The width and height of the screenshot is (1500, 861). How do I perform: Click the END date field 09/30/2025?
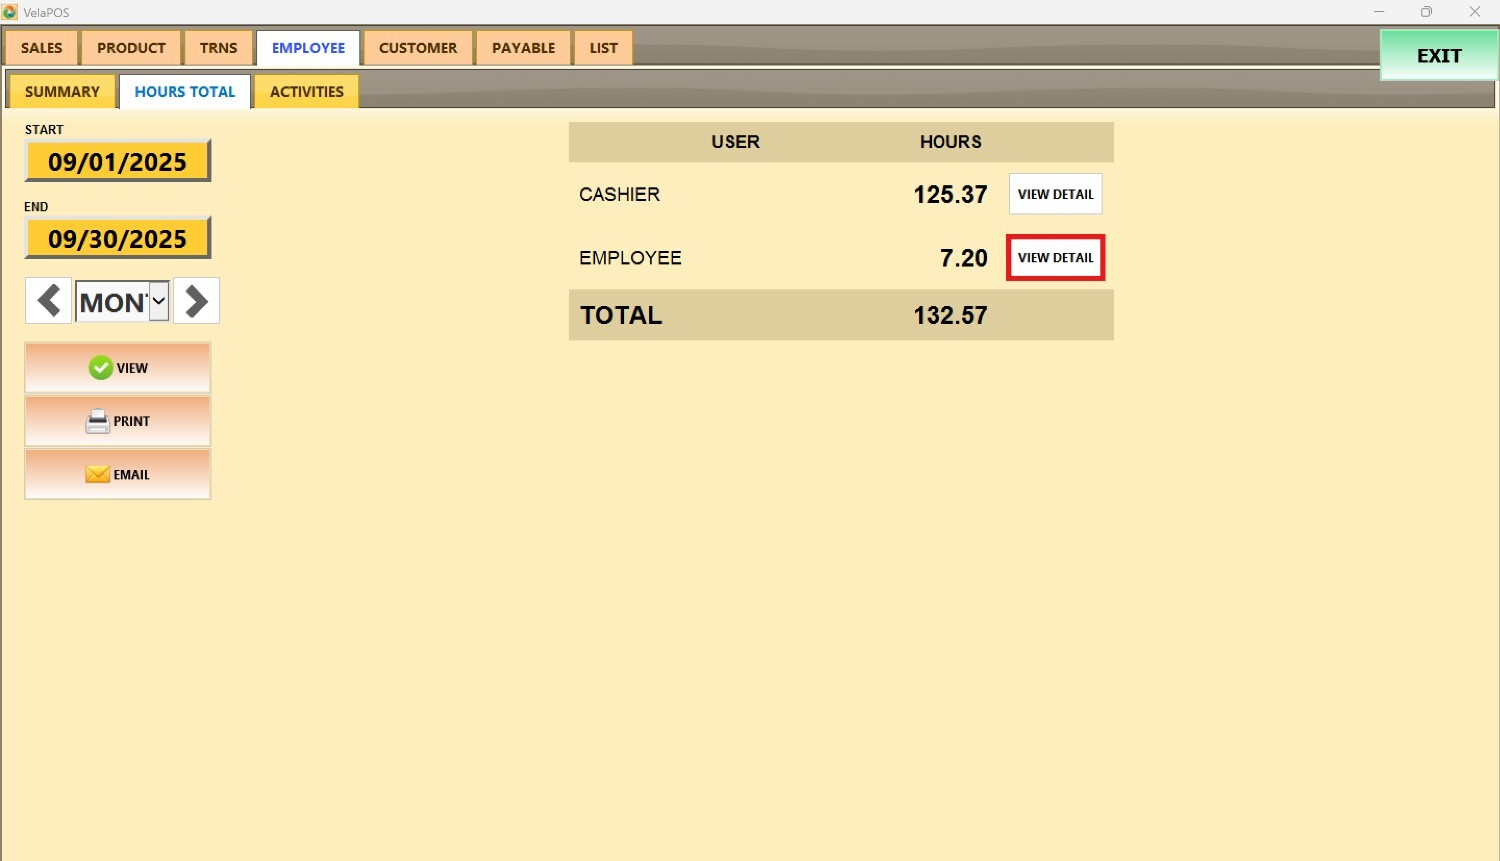[x=118, y=239]
